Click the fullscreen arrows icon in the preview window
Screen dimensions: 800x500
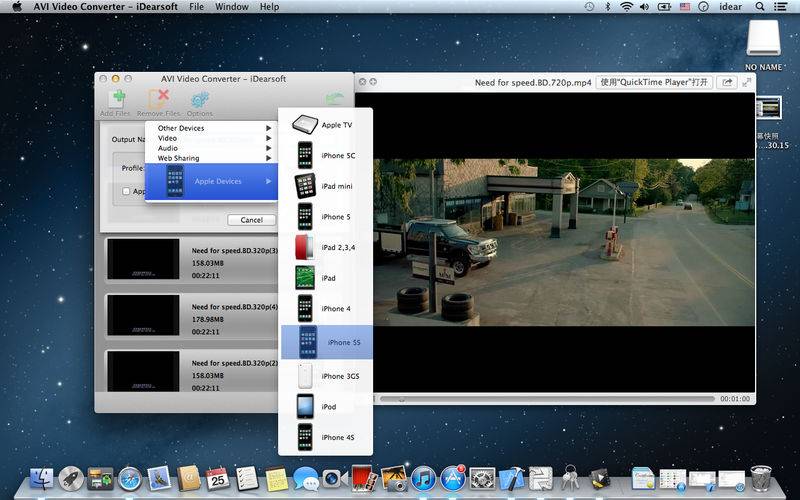point(747,82)
